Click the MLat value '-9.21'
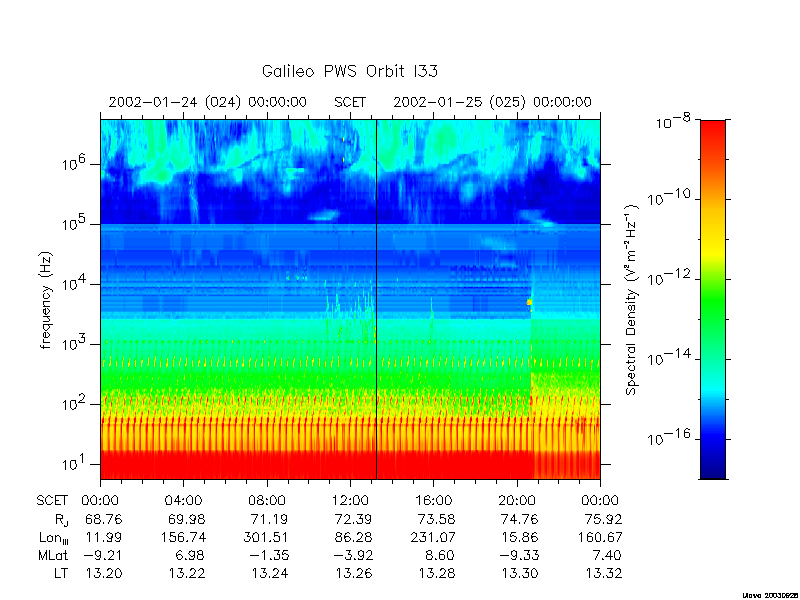Screen dimensions: 800x600 [x=104, y=555]
